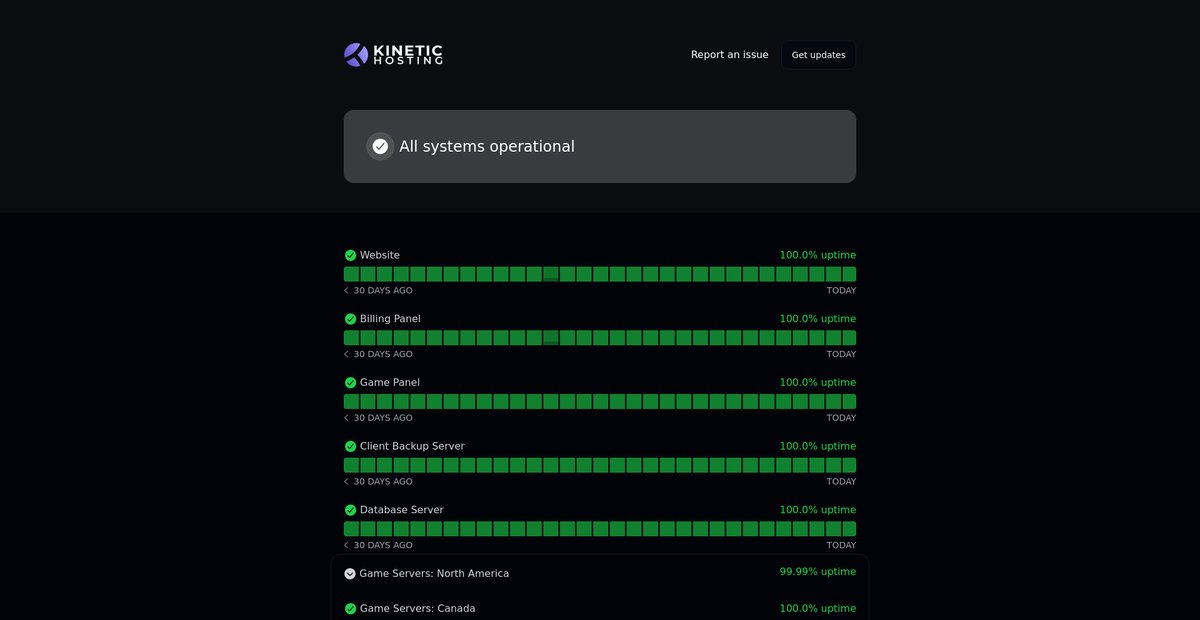Click the darker-shaded day block in Billing Panel's bar
1200x620 pixels.
click(550, 338)
